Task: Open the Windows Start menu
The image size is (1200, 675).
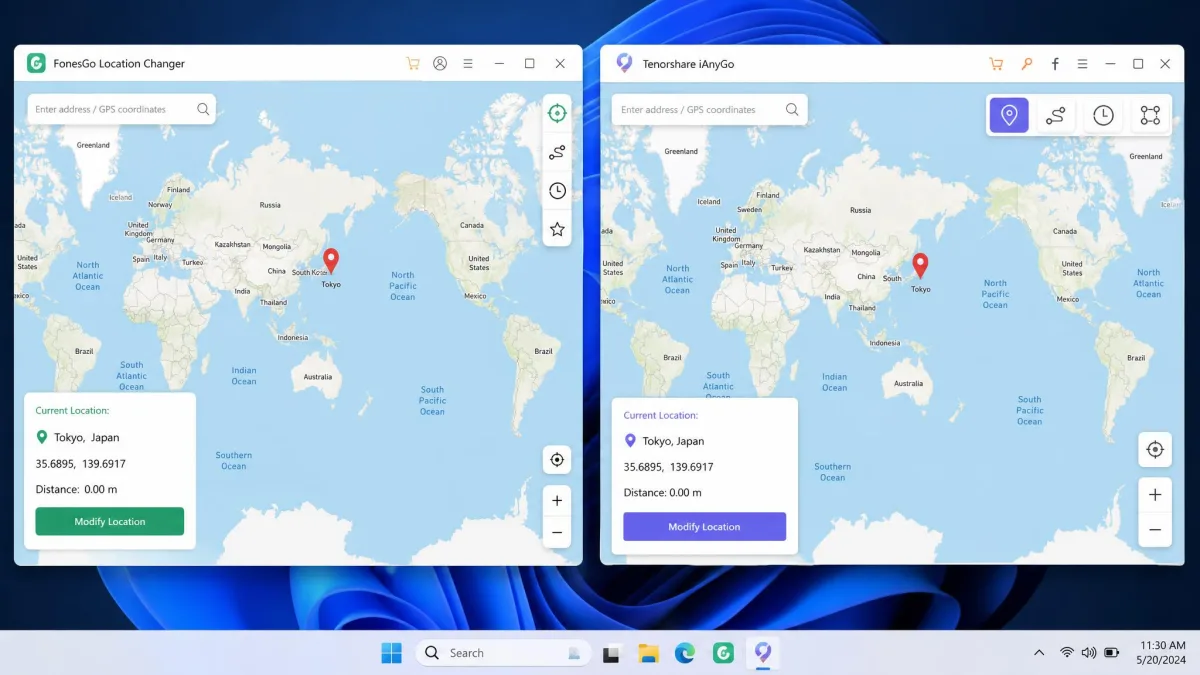Action: click(391, 653)
